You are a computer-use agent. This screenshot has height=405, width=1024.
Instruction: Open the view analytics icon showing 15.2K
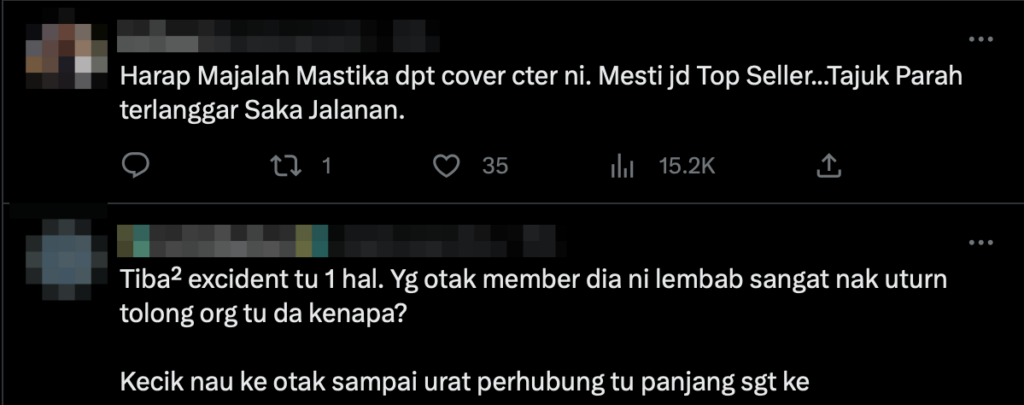[x=622, y=167]
